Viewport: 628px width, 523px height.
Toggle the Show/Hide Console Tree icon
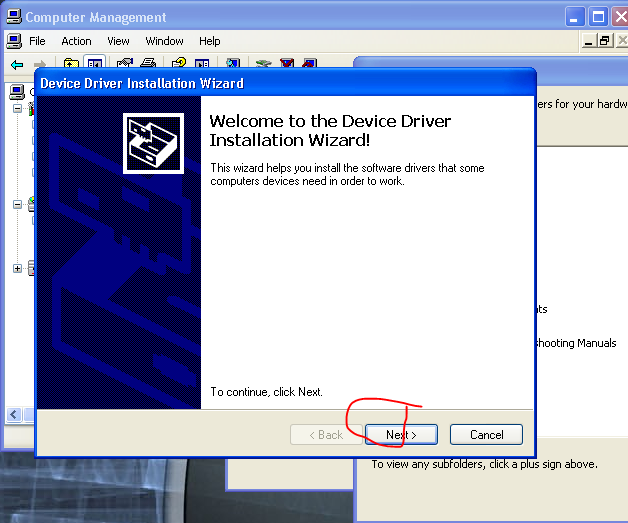click(x=95, y=62)
